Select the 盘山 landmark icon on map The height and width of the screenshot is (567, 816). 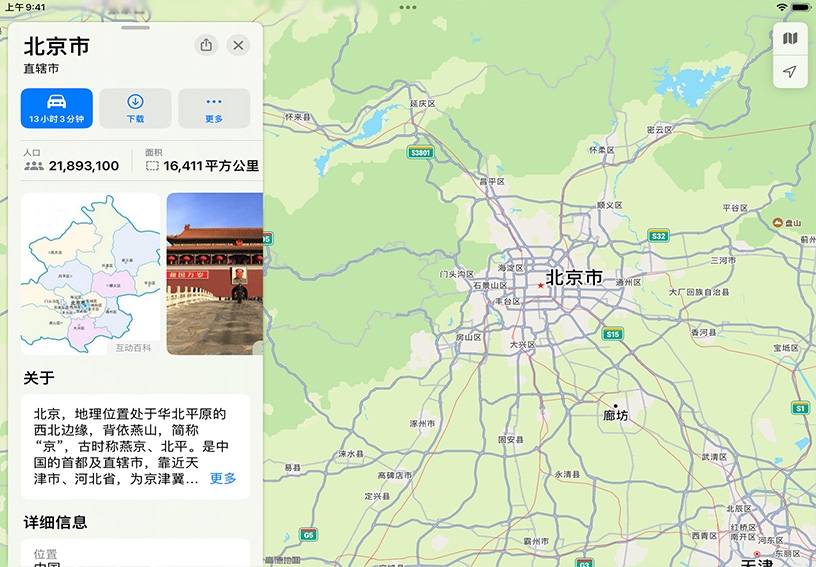coord(777,223)
